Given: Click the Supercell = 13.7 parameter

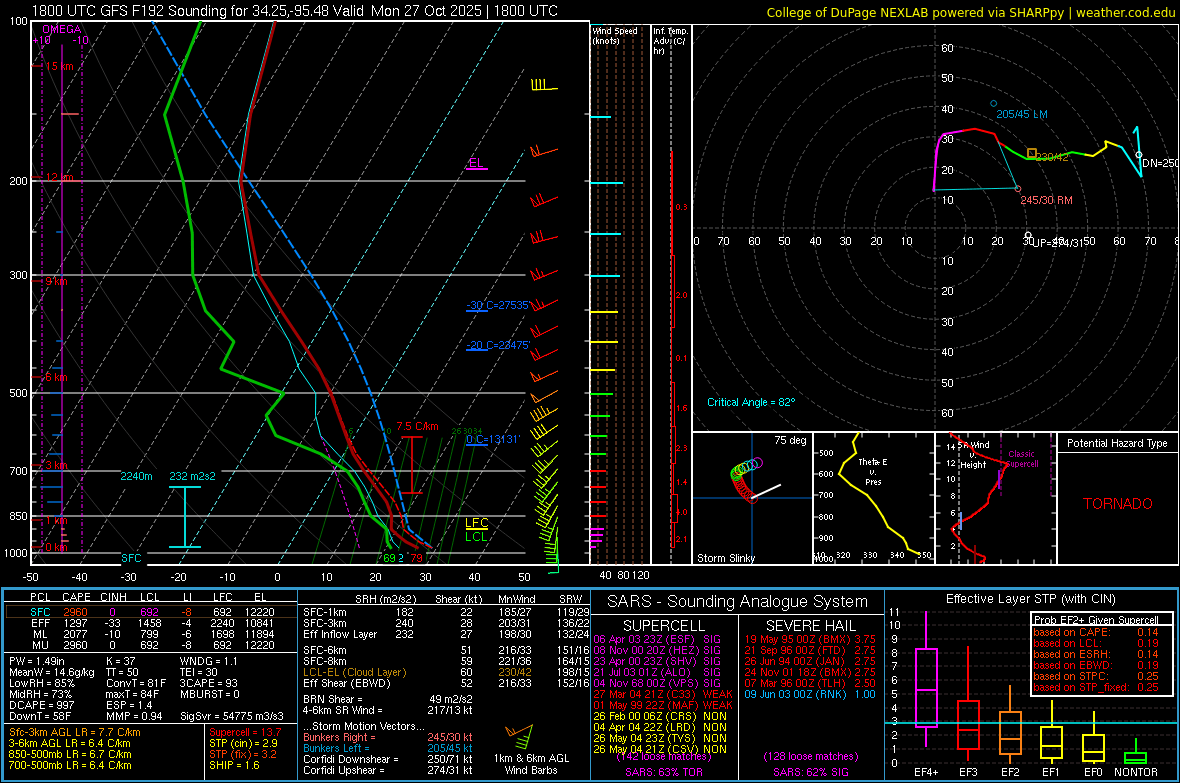Looking at the screenshot, I should pyautogui.click(x=245, y=733).
